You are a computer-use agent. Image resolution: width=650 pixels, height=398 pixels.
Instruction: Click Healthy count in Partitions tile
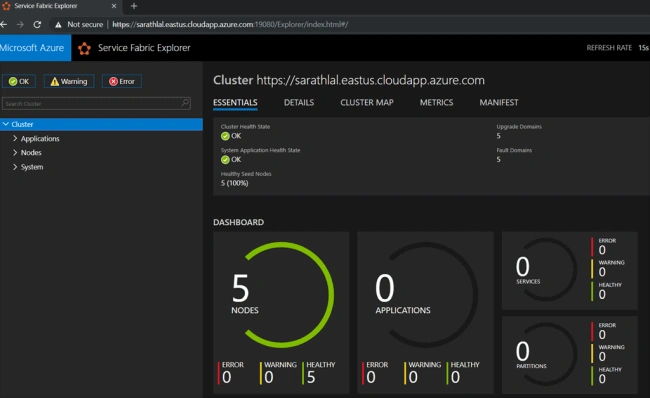point(602,379)
